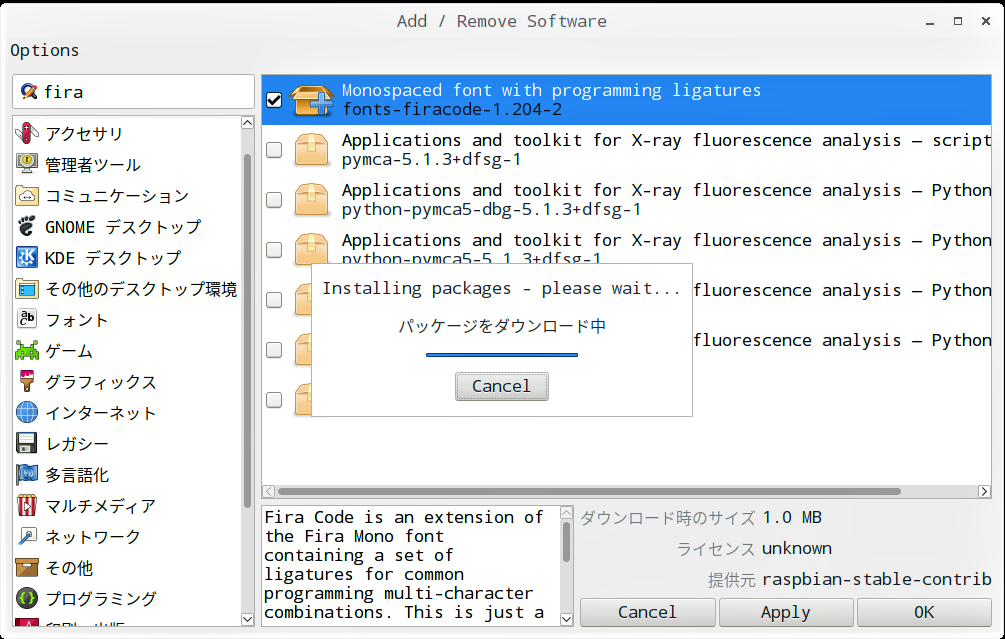Open the プログラミング braces icon

(x=26, y=599)
